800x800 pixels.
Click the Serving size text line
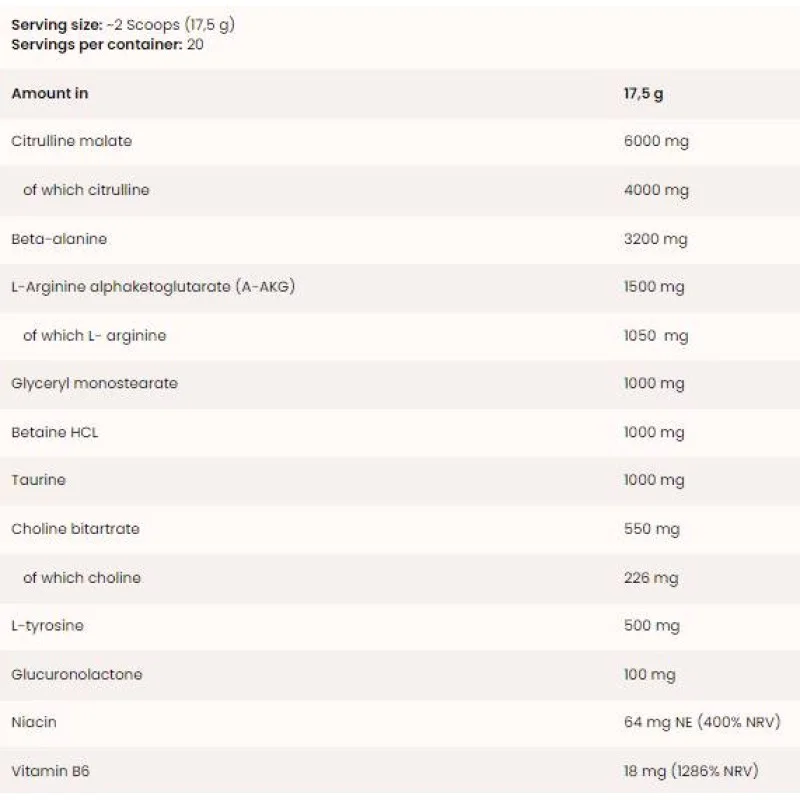(123, 25)
